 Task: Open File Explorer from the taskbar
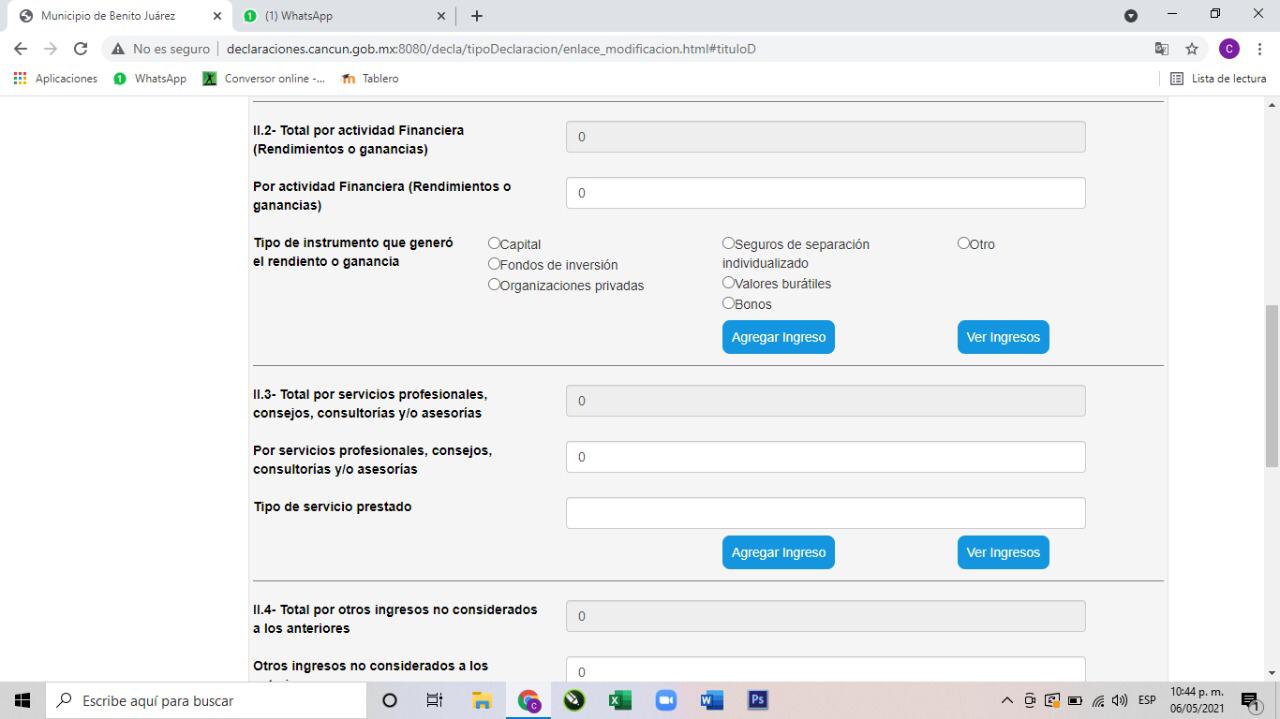(x=482, y=700)
